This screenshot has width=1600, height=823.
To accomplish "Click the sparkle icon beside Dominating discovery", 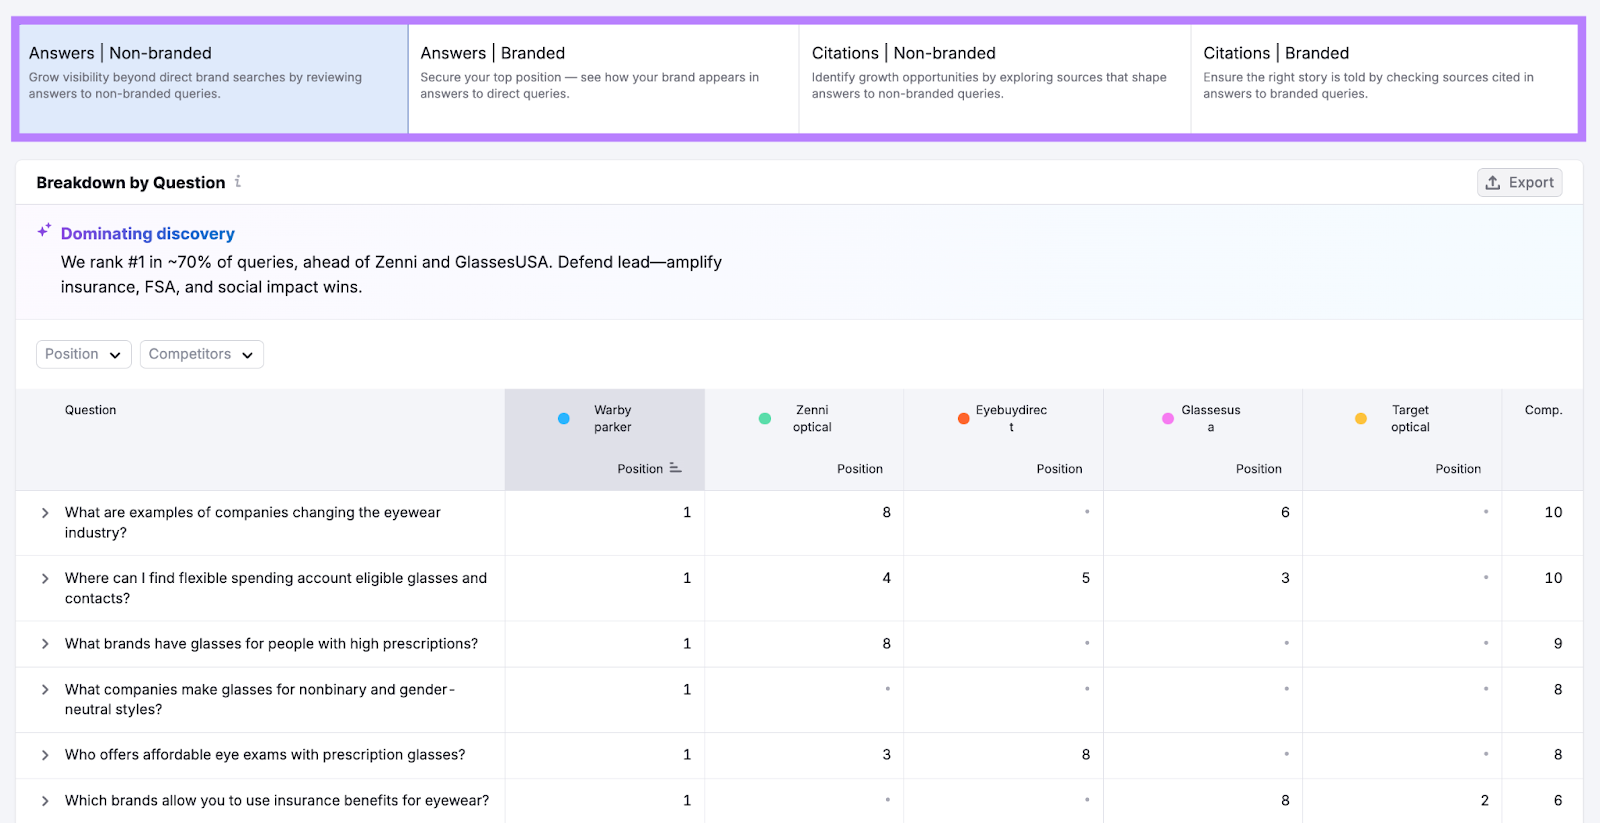I will (x=44, y=230).
